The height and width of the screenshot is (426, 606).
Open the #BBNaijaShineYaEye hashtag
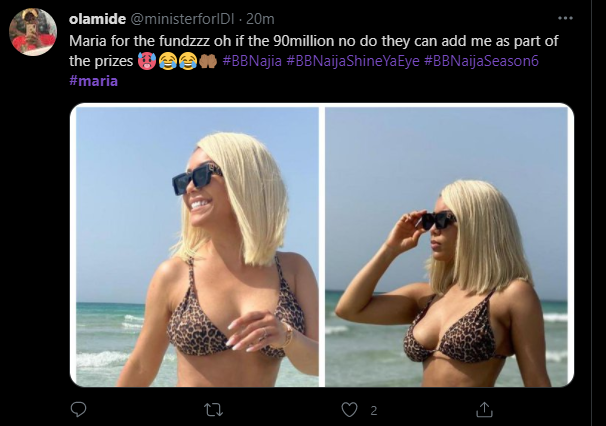pos(353,61)
